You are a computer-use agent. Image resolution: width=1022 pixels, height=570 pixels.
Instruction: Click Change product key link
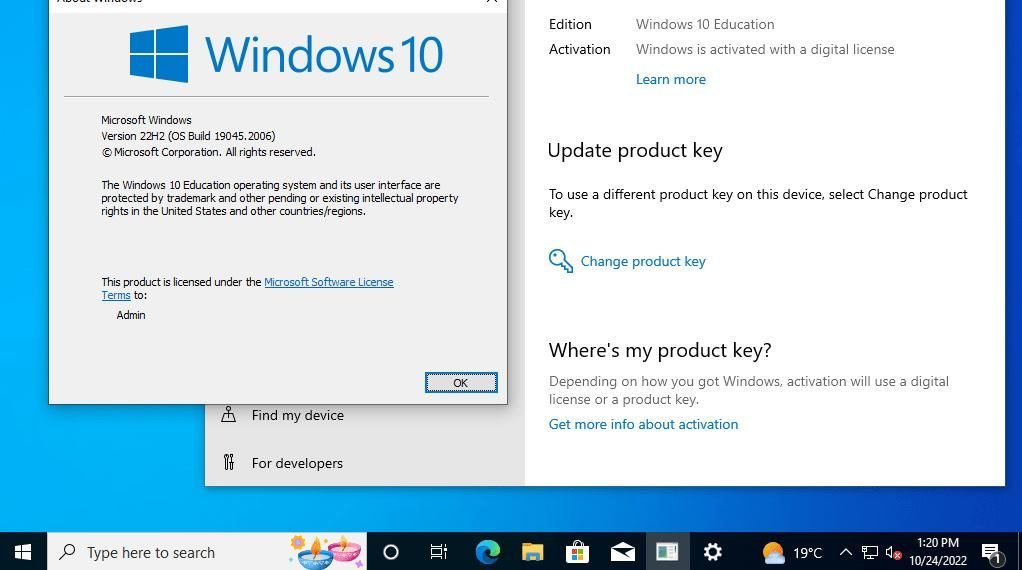click(643, 261)
